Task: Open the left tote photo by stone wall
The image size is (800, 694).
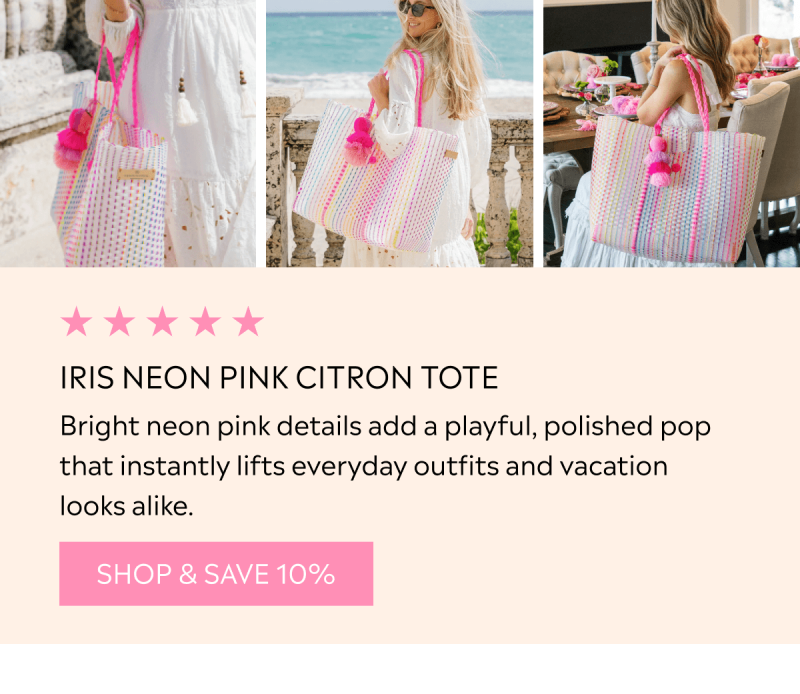Action: [128, 133]
